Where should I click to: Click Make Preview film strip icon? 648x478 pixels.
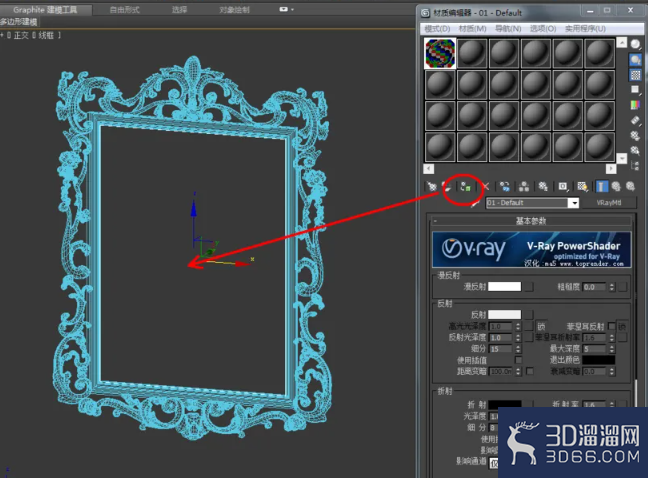635,120
